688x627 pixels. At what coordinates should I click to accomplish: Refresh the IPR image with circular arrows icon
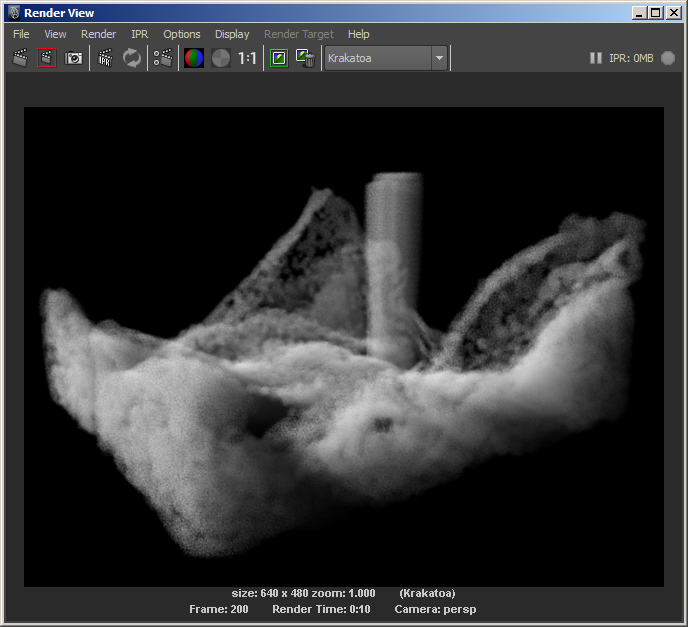pyautogui.click(x=132, y=58)
